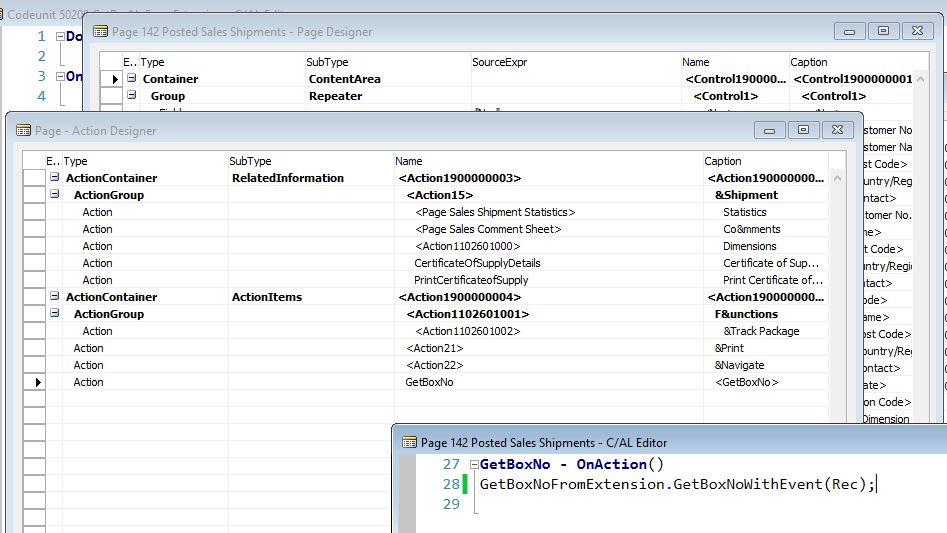This screenshot has width=947, height=533.
Task: Click code line 28 in C/AL Editor
Action: (677, 484)
